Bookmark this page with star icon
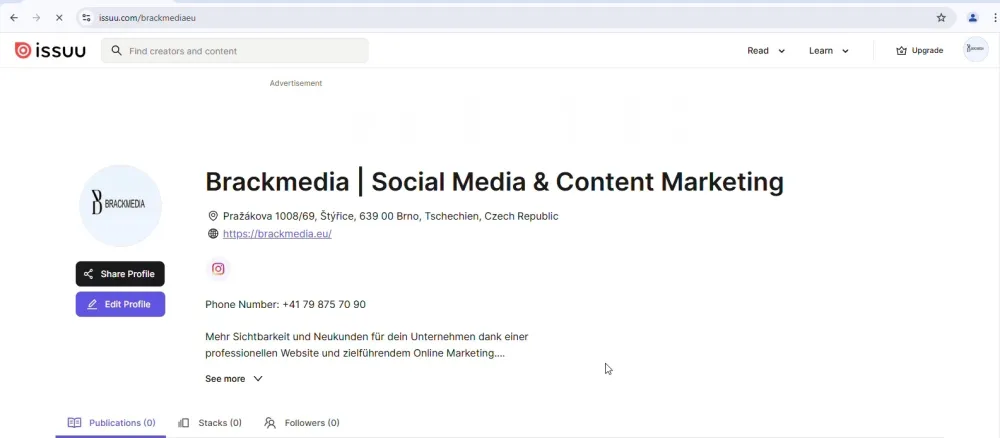The image size is (1000, 438). pos(941,18)
